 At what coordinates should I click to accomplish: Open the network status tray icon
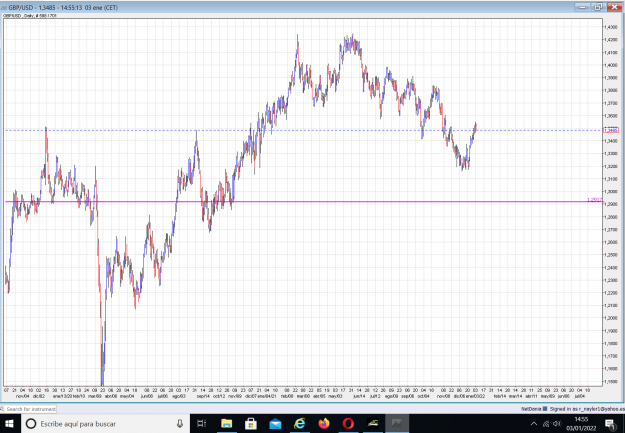[x=546, y=424]
